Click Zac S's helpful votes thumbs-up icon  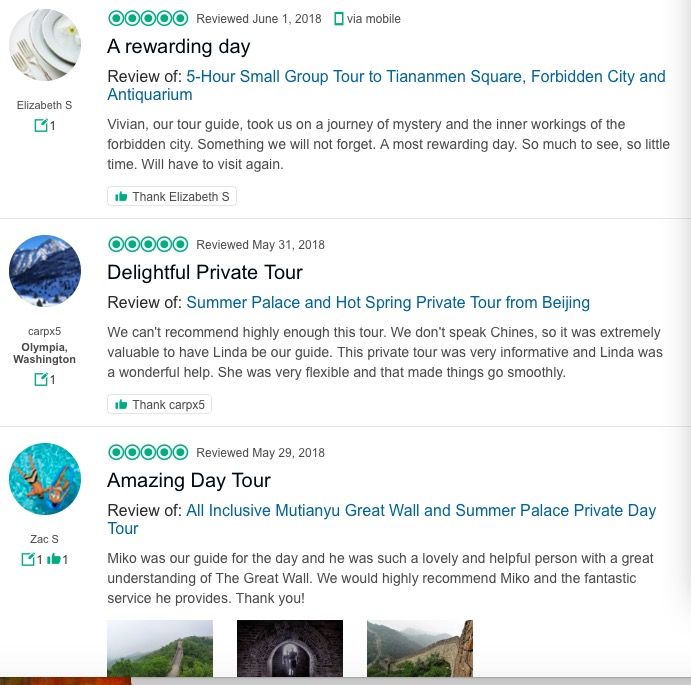click(55, 560)
